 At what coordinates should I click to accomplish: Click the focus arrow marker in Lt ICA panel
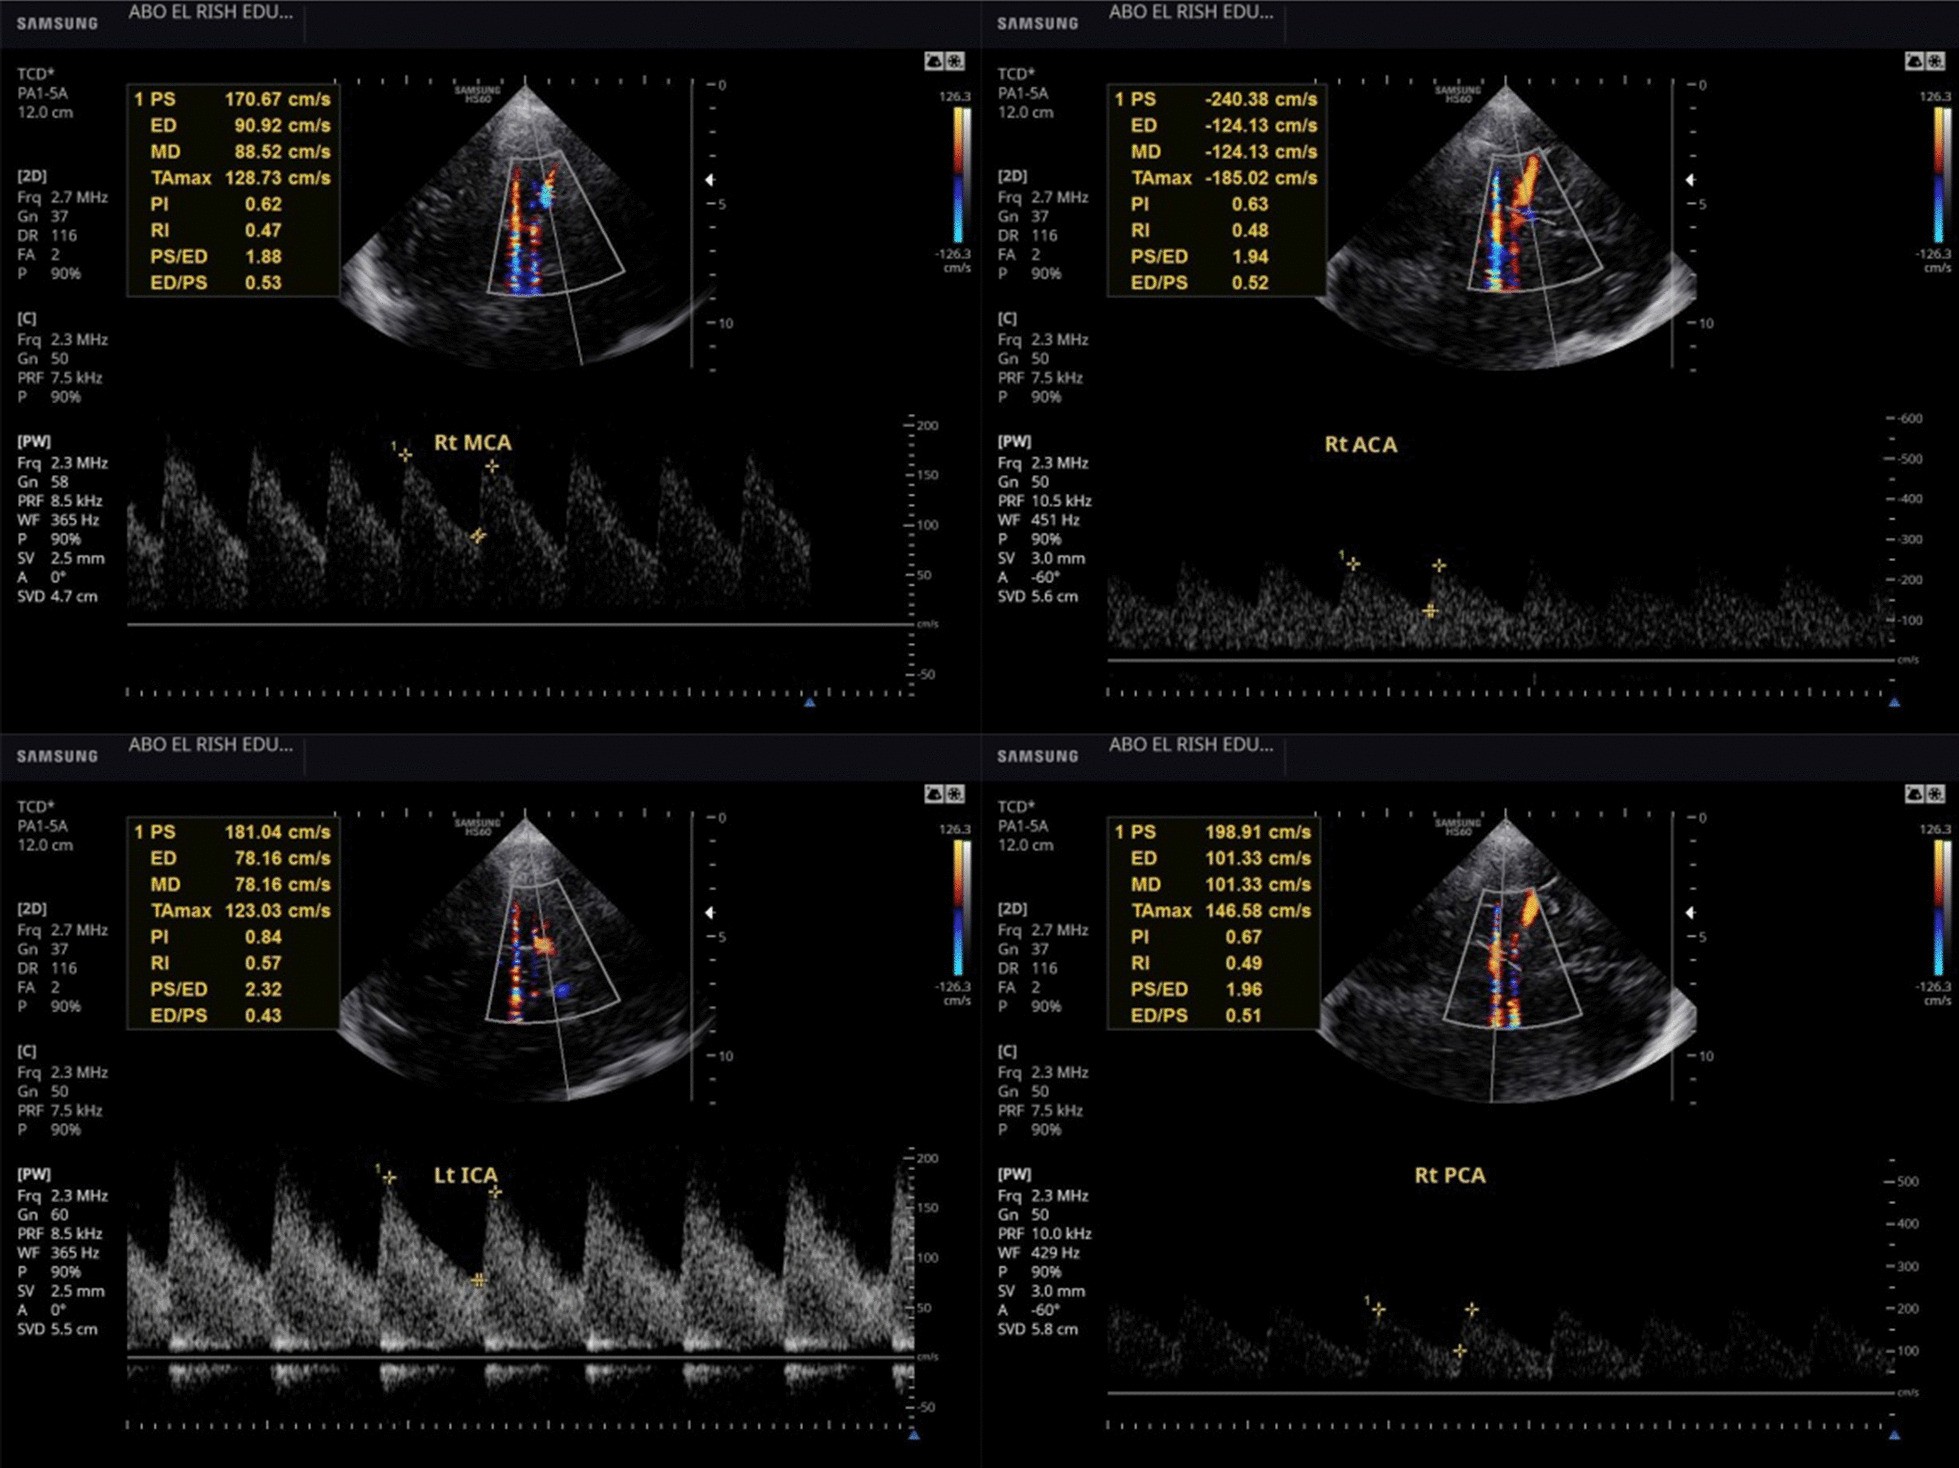click(710, 912)
